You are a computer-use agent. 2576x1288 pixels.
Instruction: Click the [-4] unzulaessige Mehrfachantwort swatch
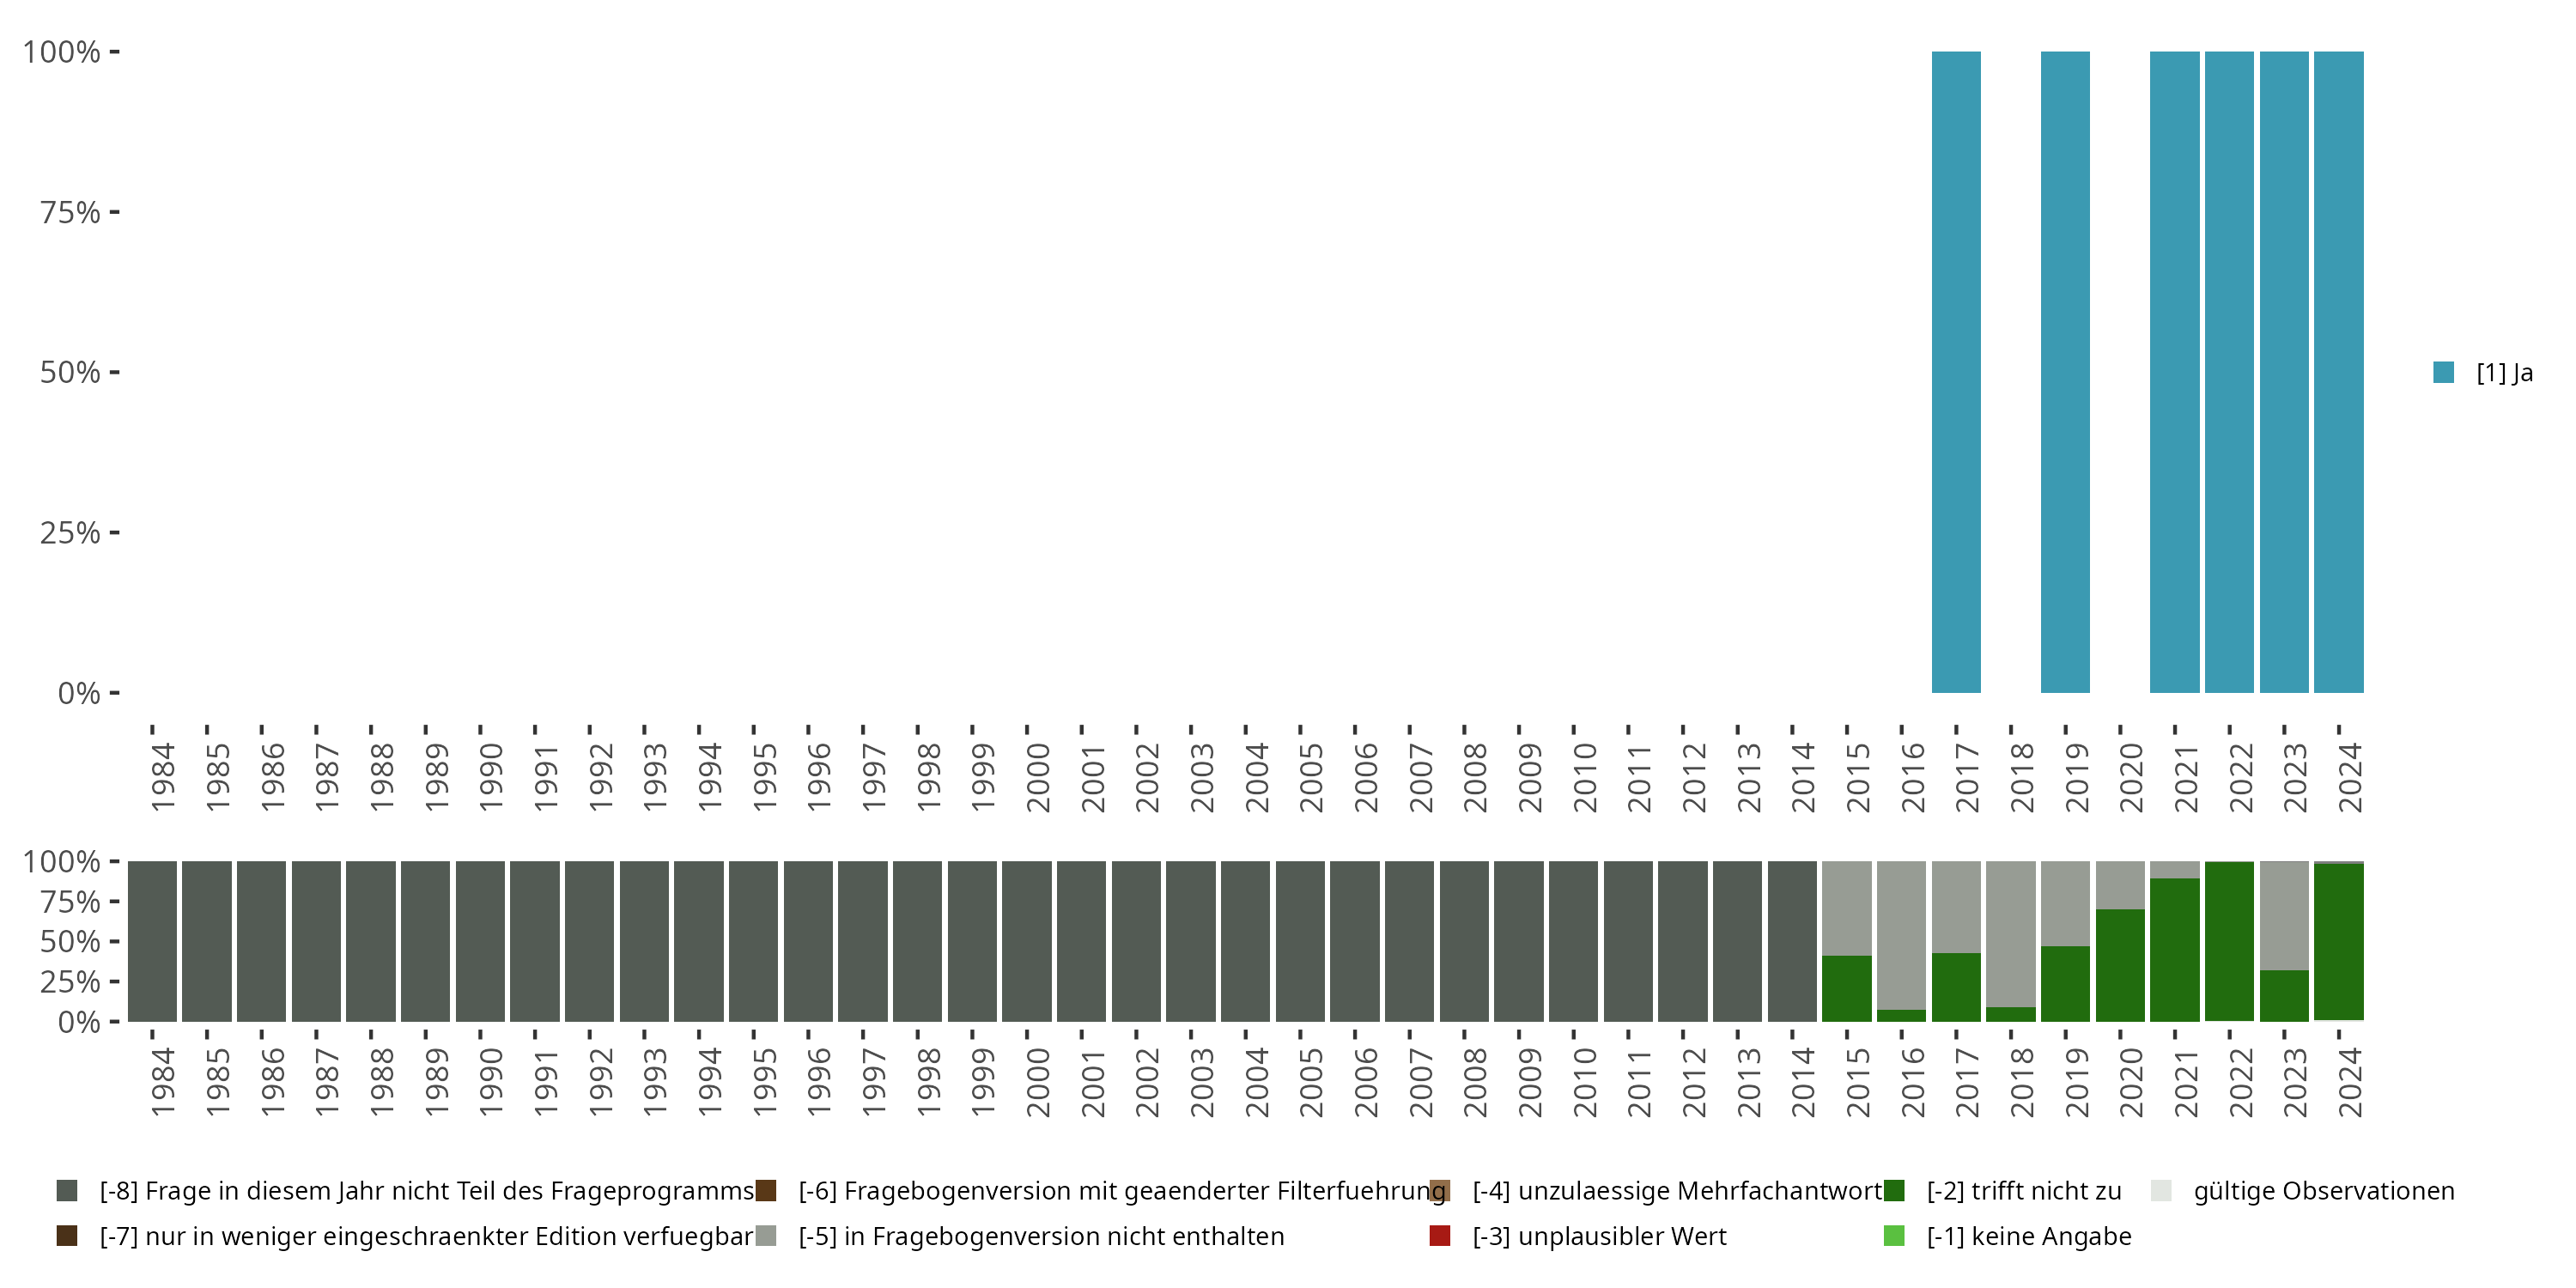coord(1440,1190)
